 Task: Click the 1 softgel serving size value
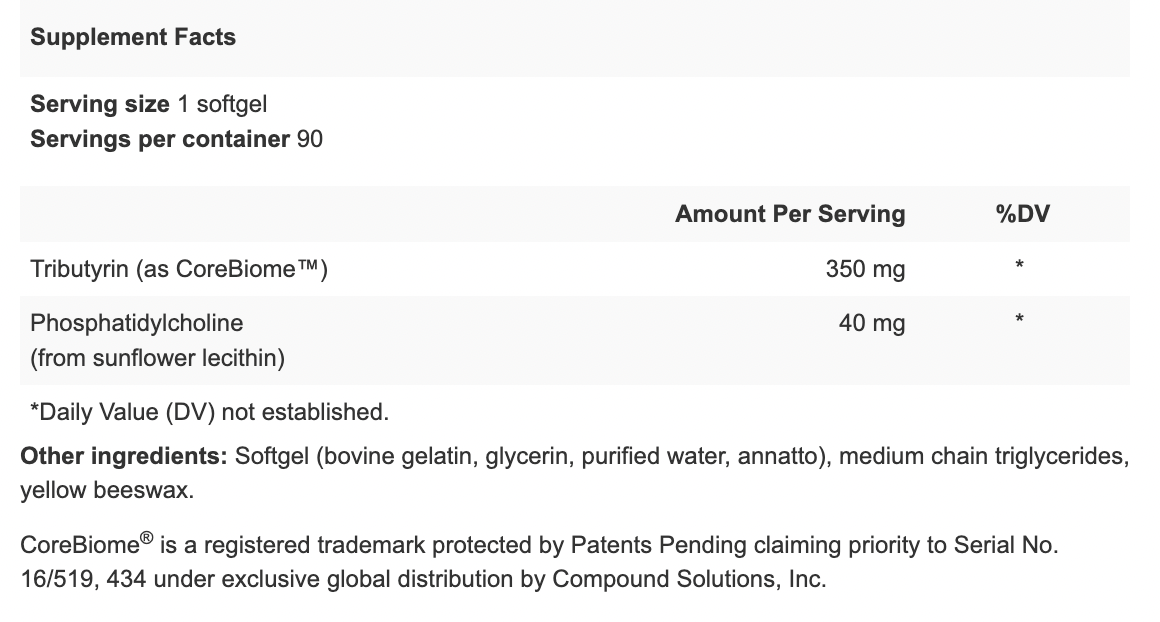[222, 104]
